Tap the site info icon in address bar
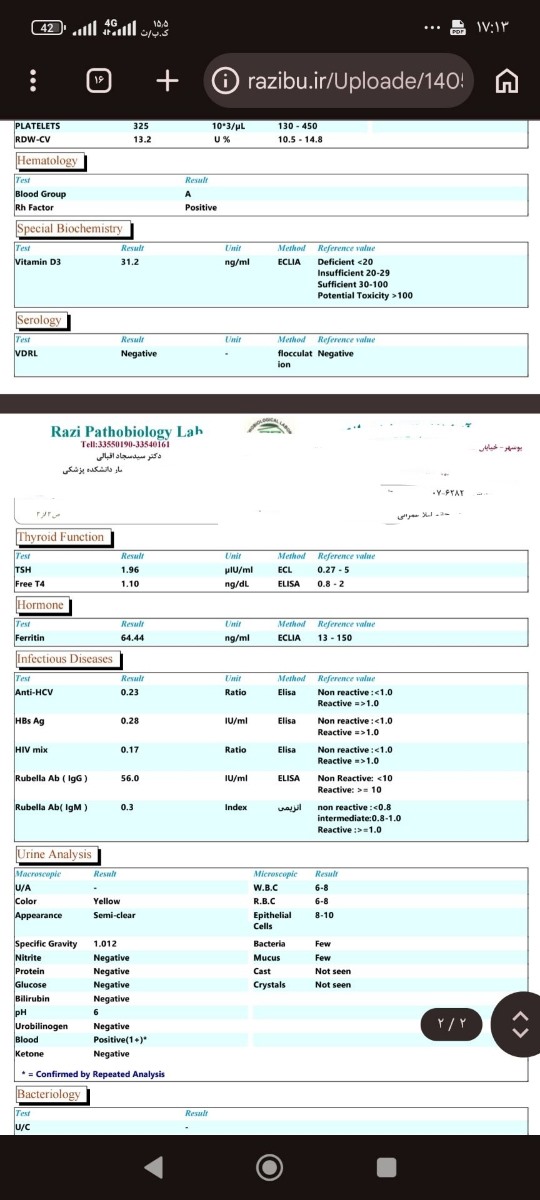 click(x=226, y=80)
